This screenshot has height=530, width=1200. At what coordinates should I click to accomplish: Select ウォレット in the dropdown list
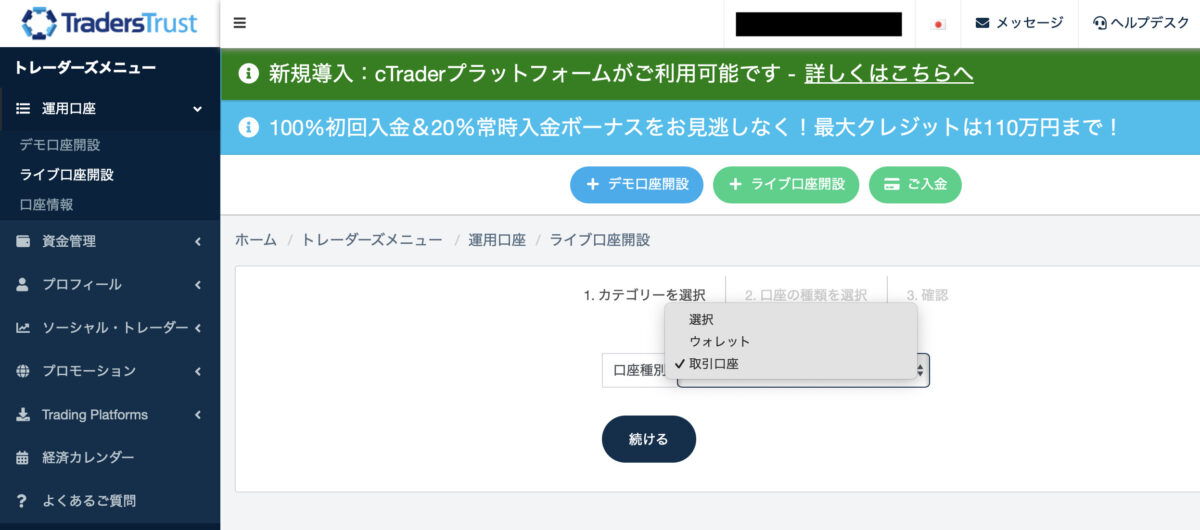coord(719,342)
